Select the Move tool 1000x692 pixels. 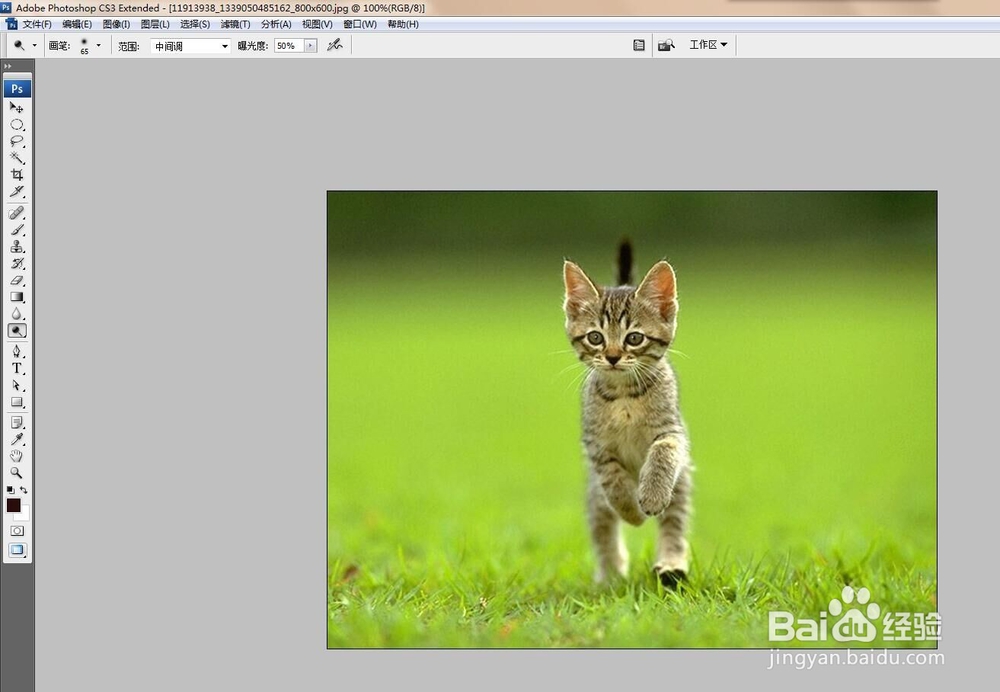pyautogui.click(x=17, y=107)
